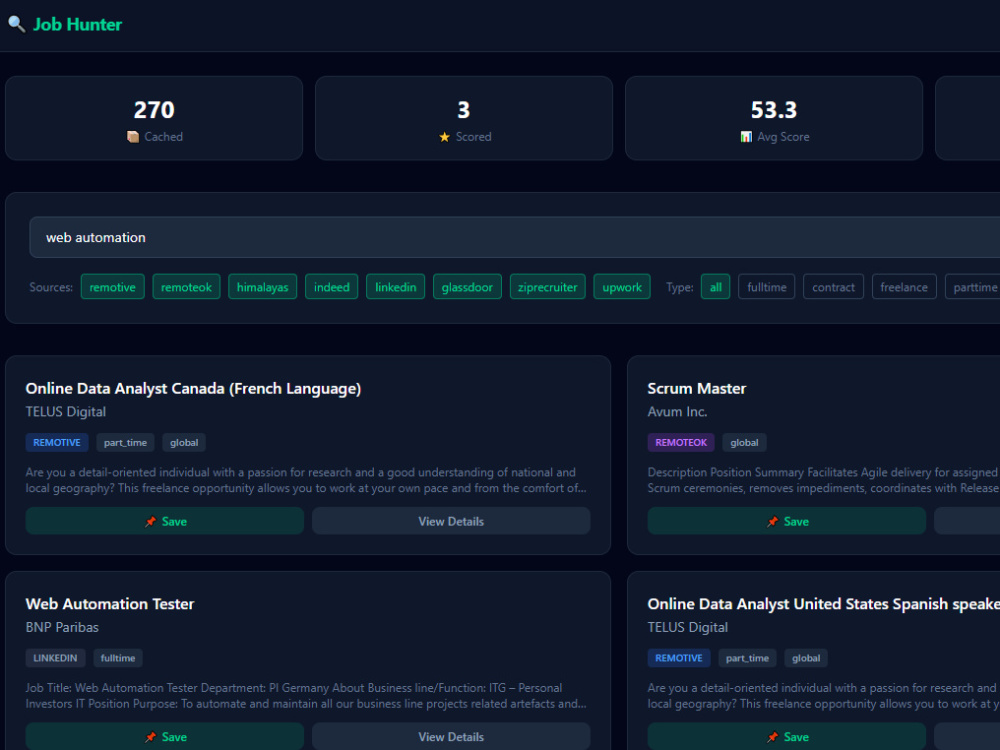Click global tag on Canada analyst card
This screenshot has width=1000, height=750.
[184, 443]
